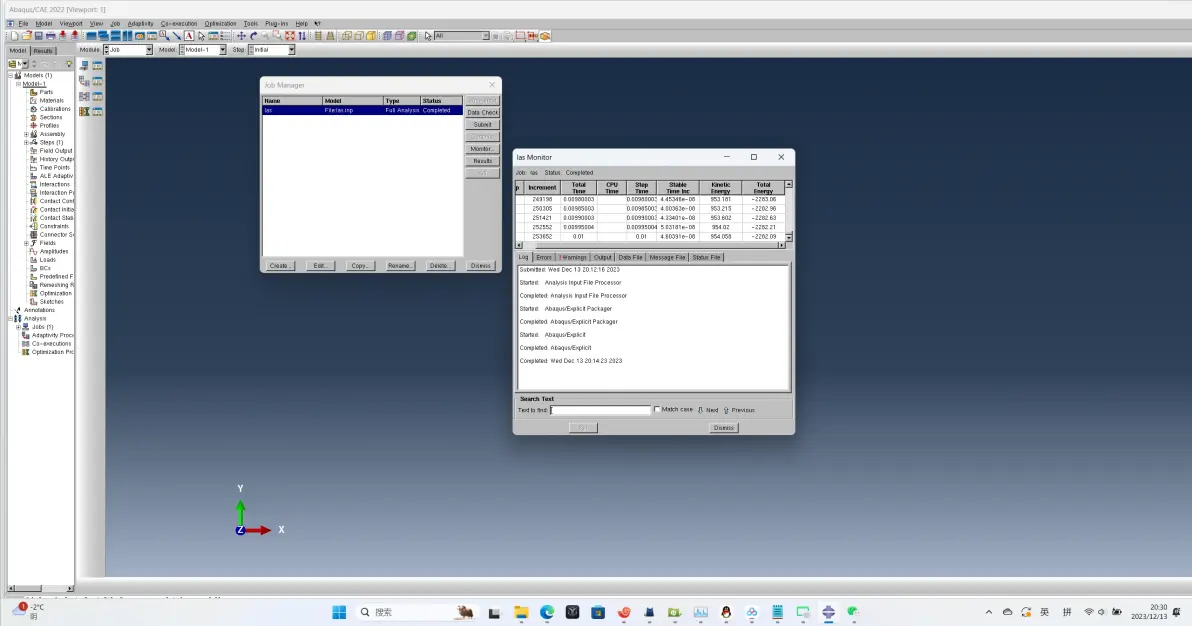The height and width of the screenshot is (626, 1192).
Task: Click the New model database icon
Action: [14, 36]
